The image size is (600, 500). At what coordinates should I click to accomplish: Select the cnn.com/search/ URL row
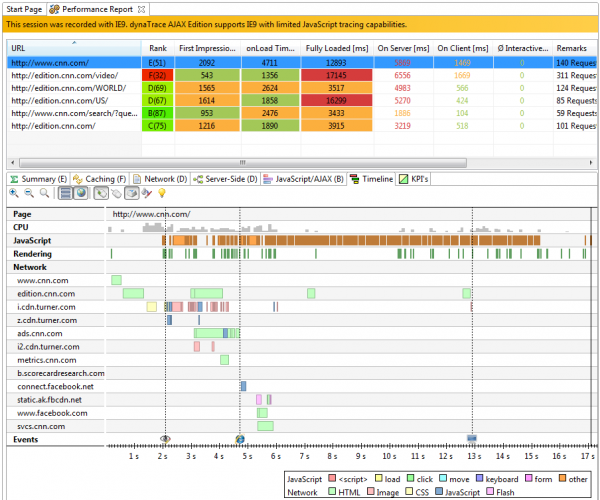[x=302, y=113]
